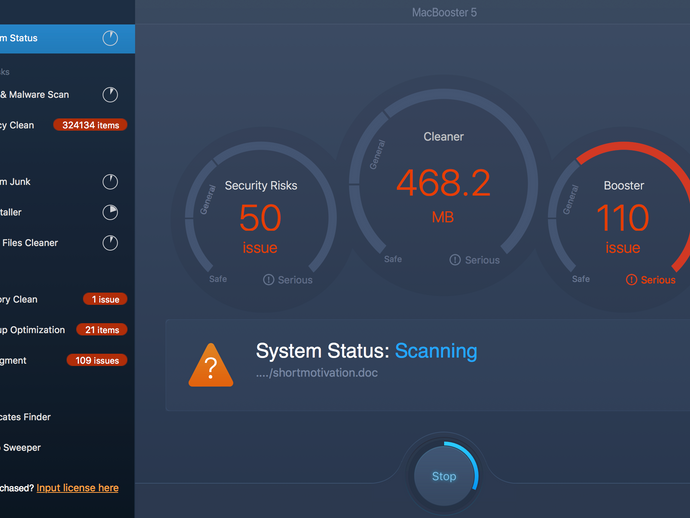The height and width of the screenshot is (518, 690).
Task: Open the Input license here link
Action: coord(77,488)
